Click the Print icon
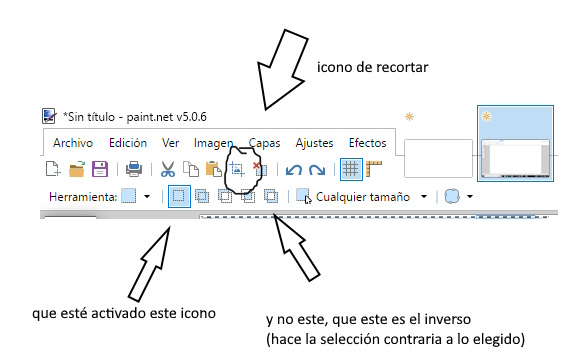Viewport: 567px width, 363px height. 134,169
